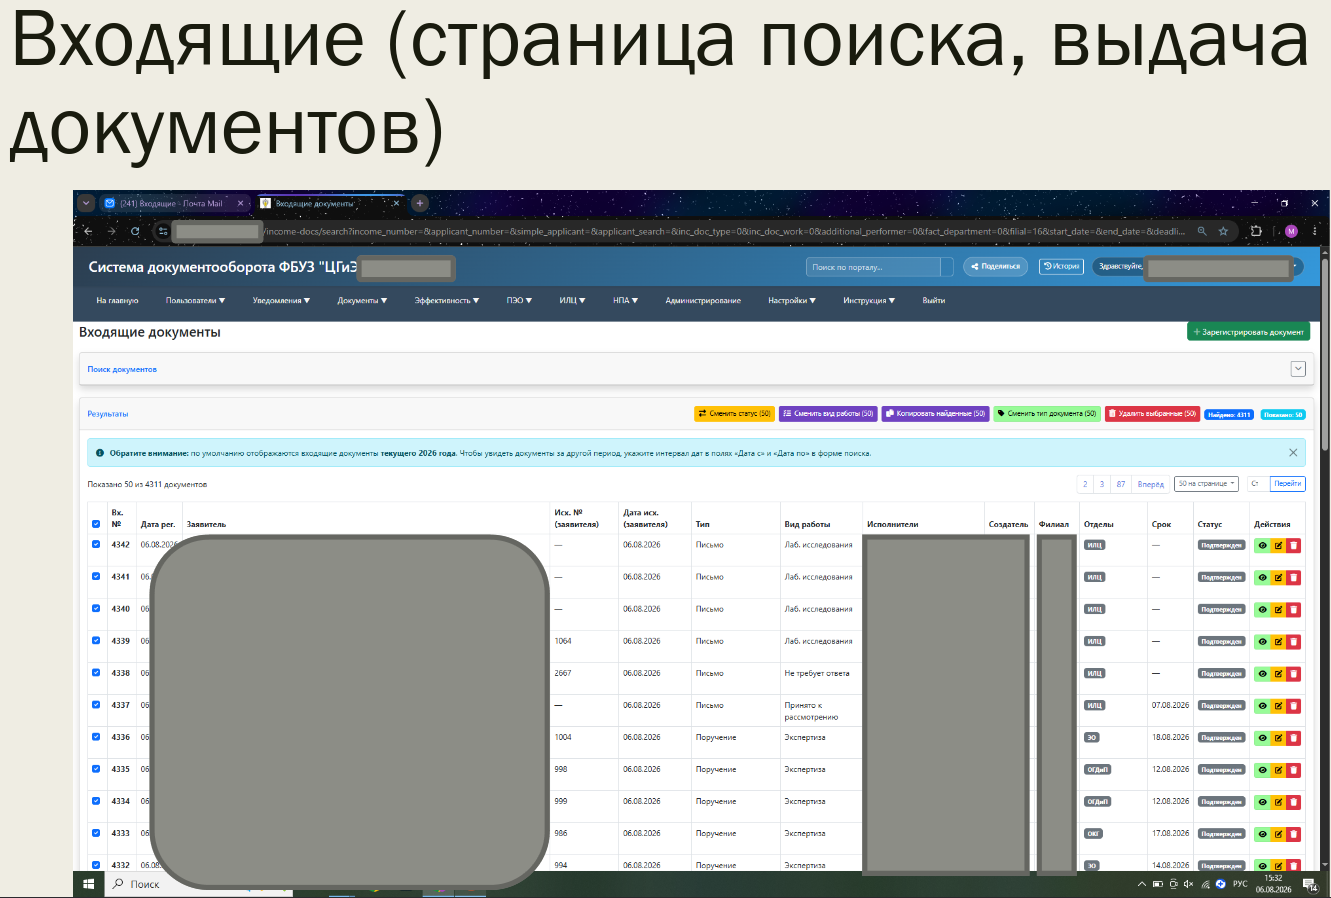This screenshot has height=898, width=1331.
Task: Click the edit icon for document 4335
Action: coord(1278,769)
